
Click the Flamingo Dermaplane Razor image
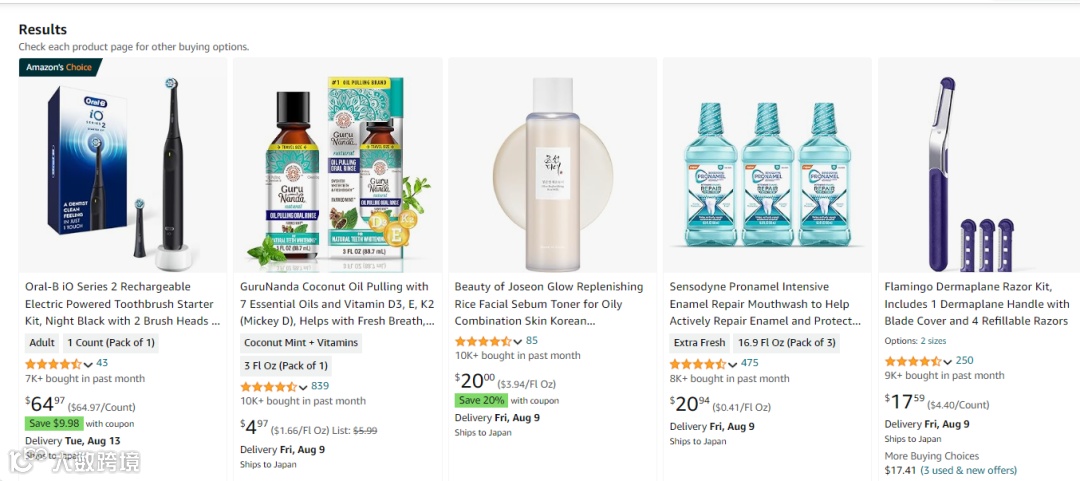pyautogui.click(x=978, y=165)
